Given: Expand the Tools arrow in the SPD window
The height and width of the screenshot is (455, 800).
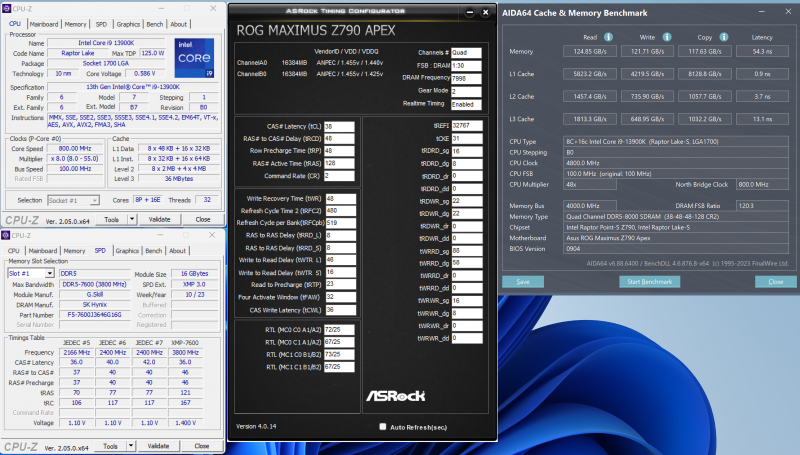Looking at the screenshot, I should coord(132,446).
